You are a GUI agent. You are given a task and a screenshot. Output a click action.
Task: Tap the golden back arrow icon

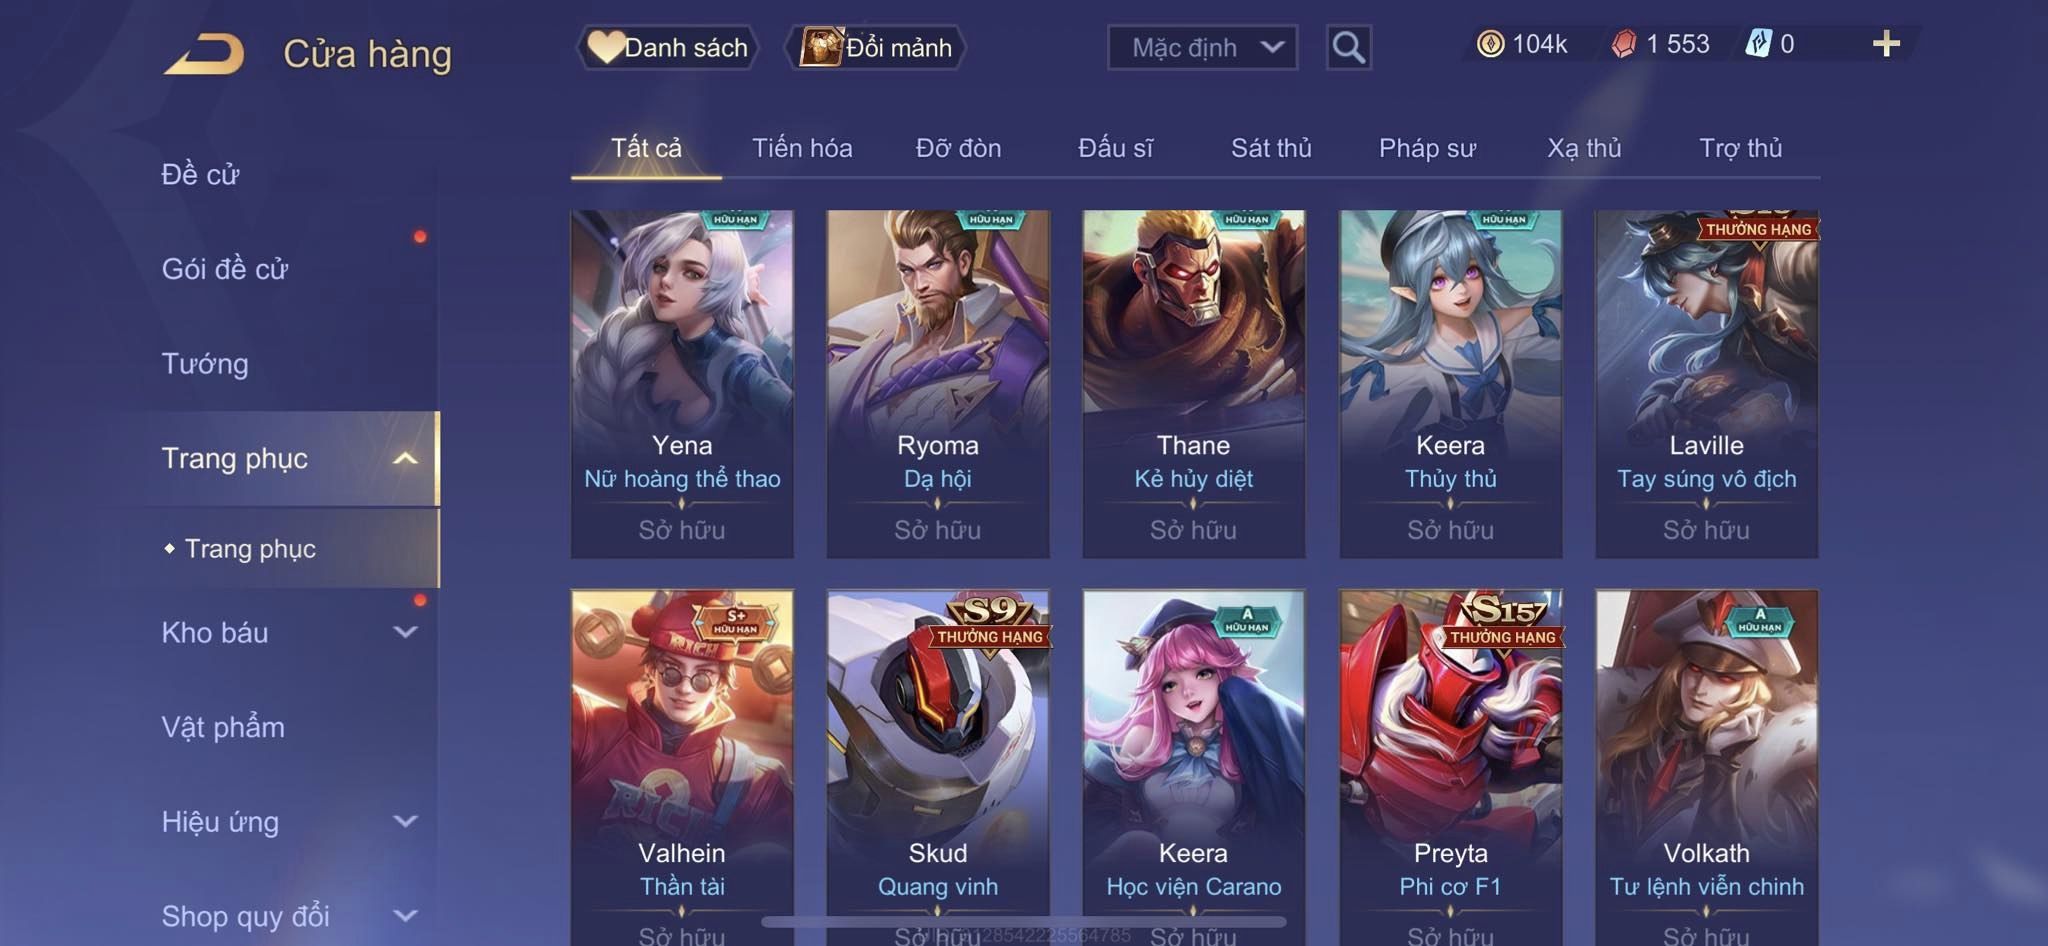[x=204, y=54]
